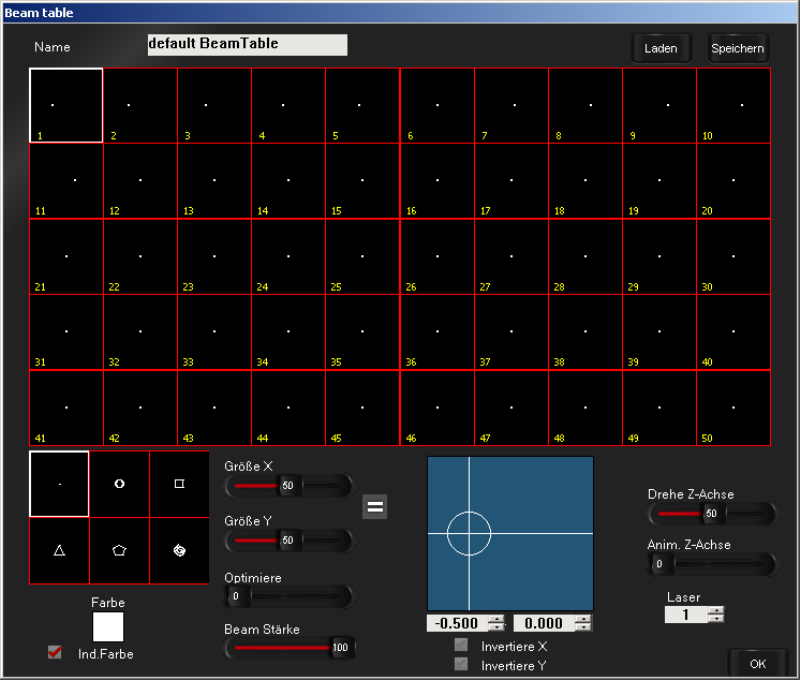Select beam cell 33
Viewport: 800px width, 680px height.
coord(214,332)
